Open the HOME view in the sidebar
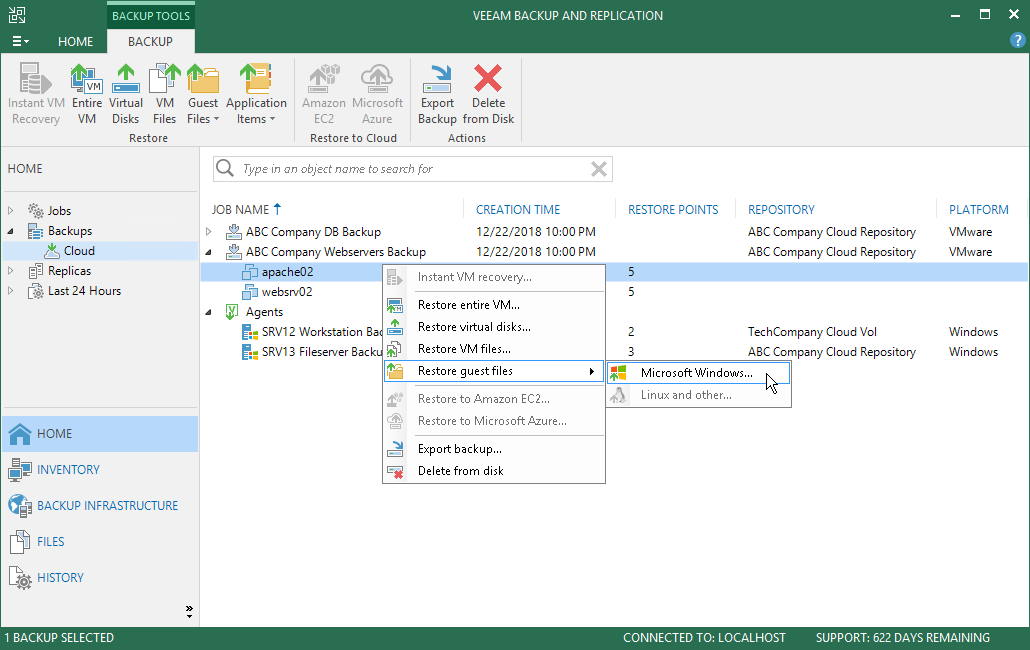 click(x=100, y=433)
